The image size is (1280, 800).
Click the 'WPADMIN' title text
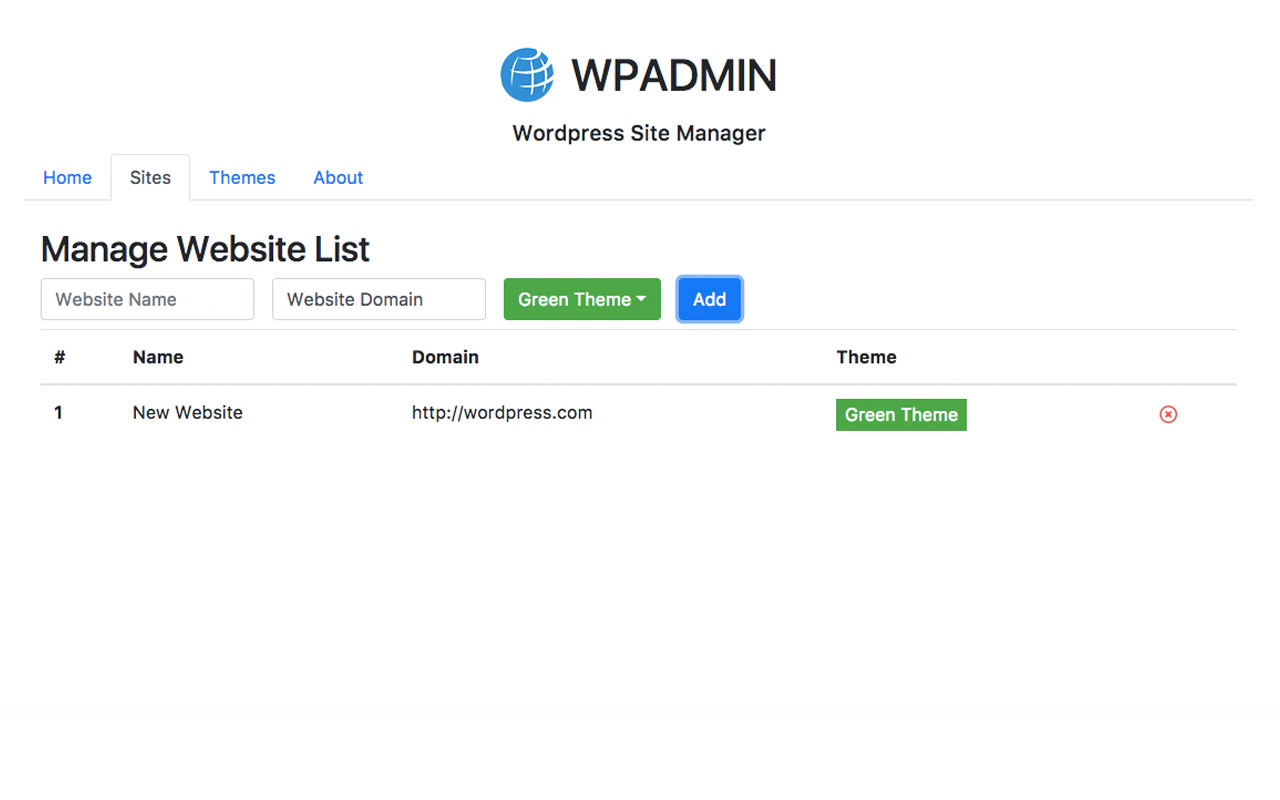[674, 75]
